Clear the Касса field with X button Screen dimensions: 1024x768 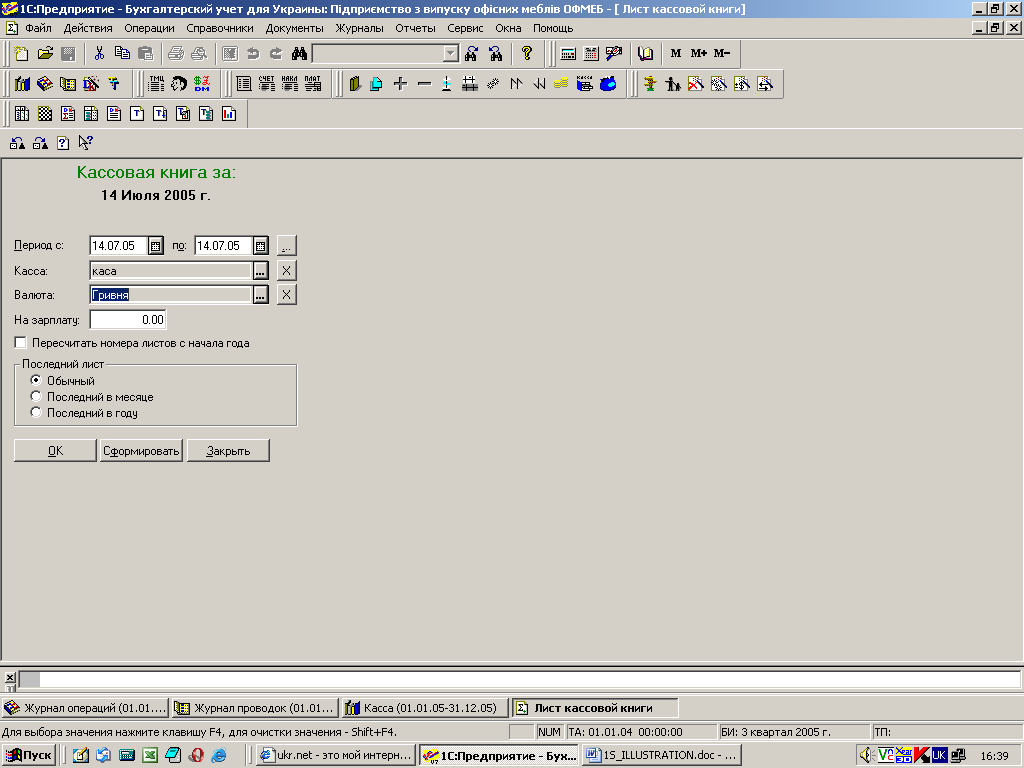click(287, 270)
